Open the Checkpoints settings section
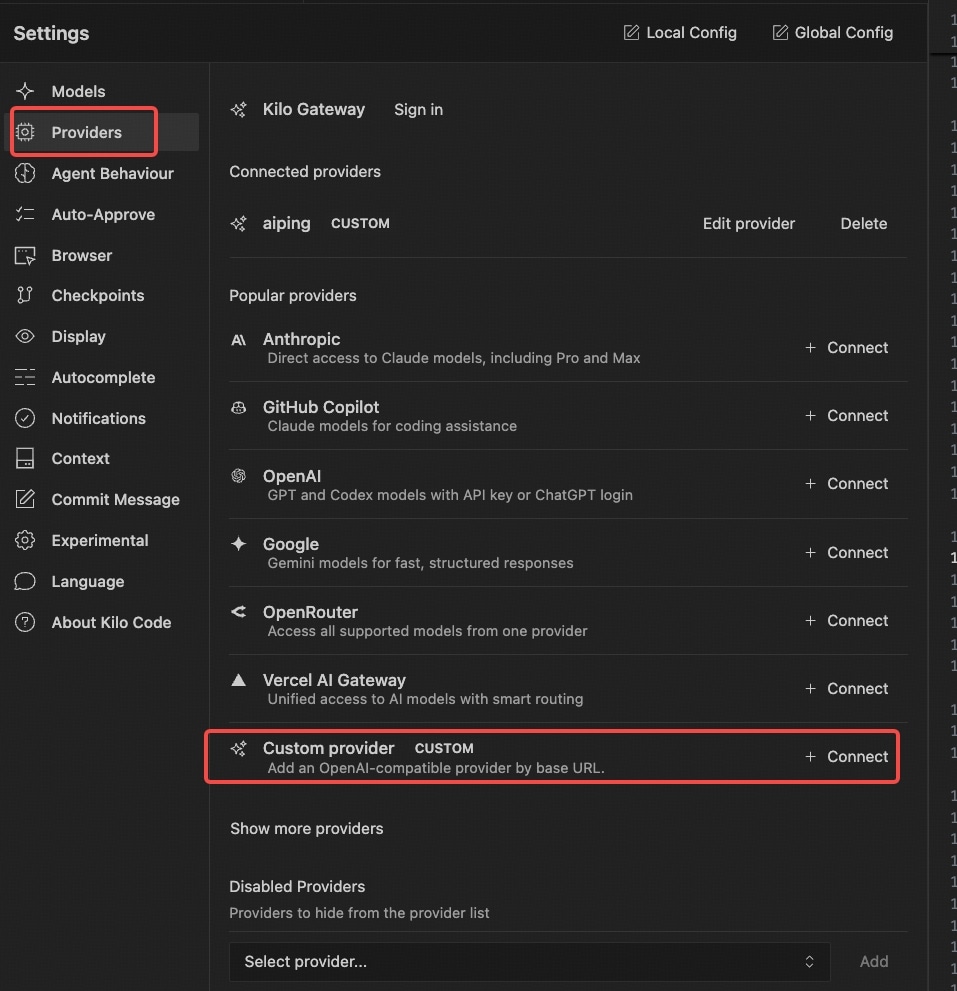Image resolution: width=957 pixels, height=991 pixels. (x=104, y=295)
